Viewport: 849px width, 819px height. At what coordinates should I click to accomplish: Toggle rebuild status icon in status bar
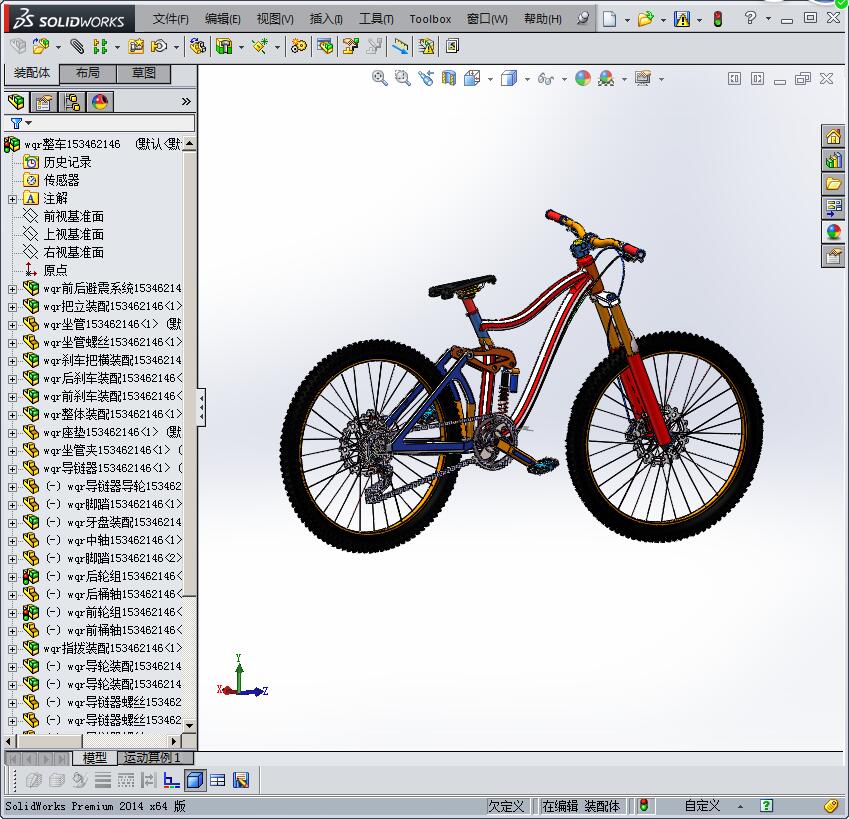pos(644,805)
